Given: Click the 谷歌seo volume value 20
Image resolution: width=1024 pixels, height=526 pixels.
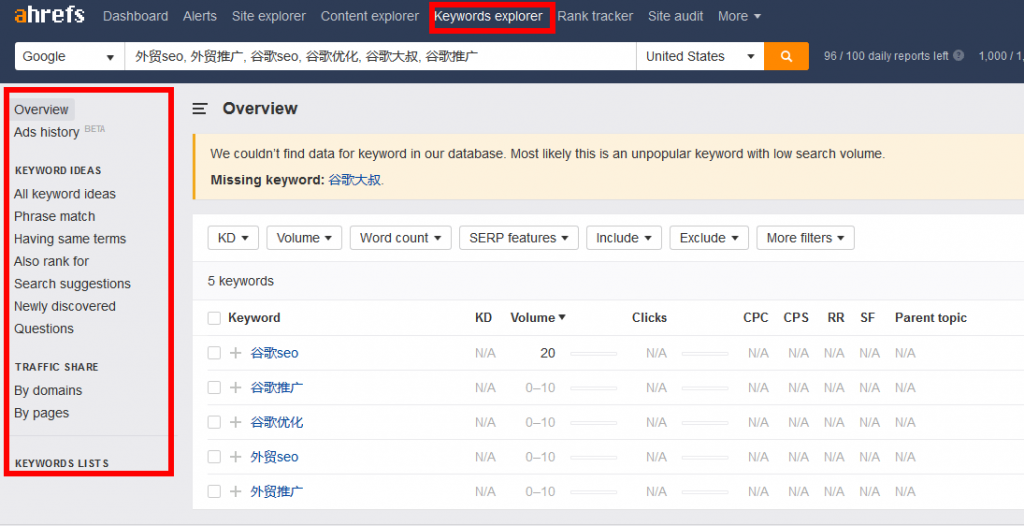Looking at the screenshot, I should point(547,353).
